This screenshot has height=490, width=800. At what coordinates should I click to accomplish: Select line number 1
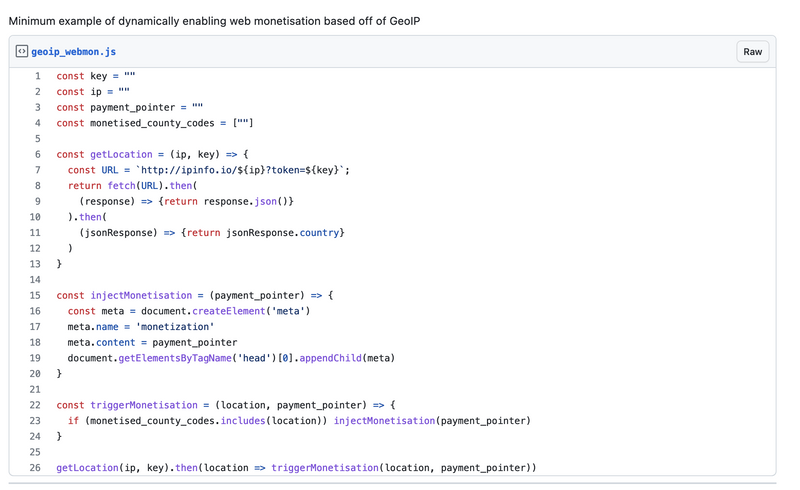coord(38,76)
